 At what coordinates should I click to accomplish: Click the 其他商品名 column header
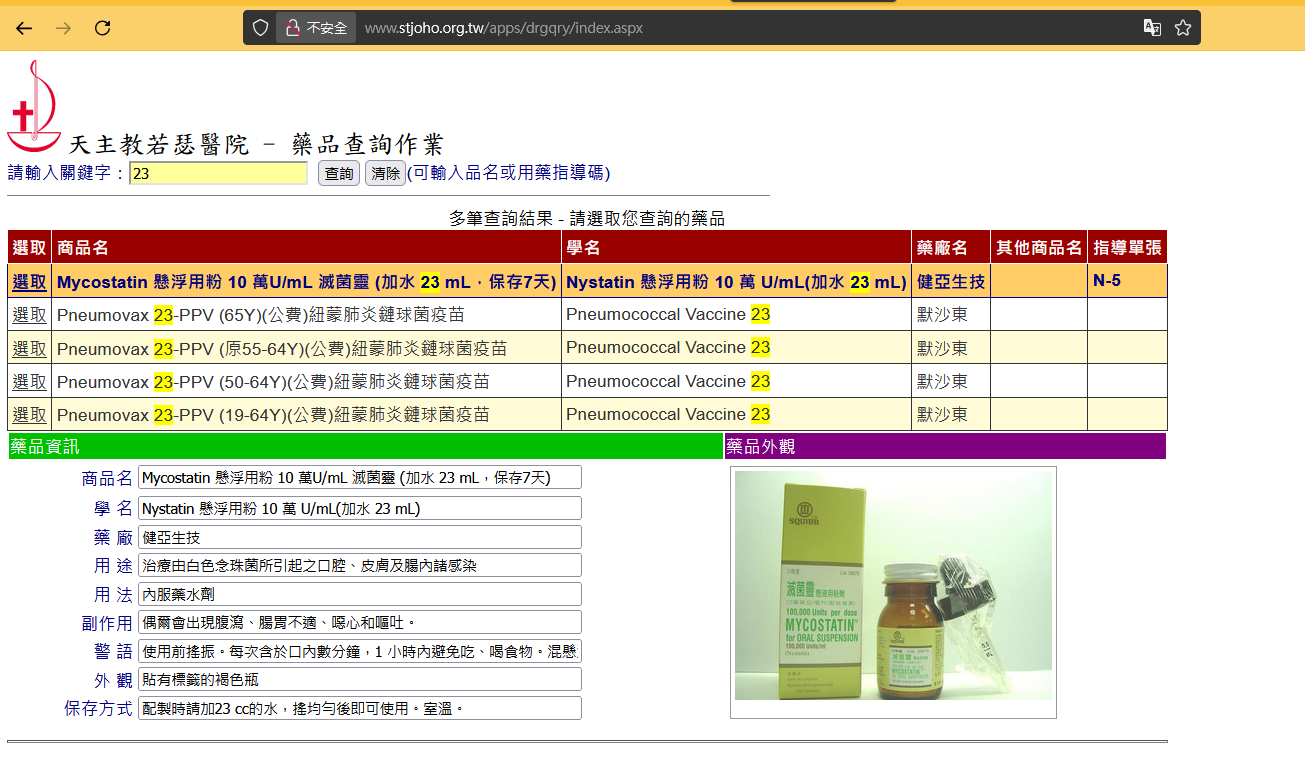tap(1039, 247)
